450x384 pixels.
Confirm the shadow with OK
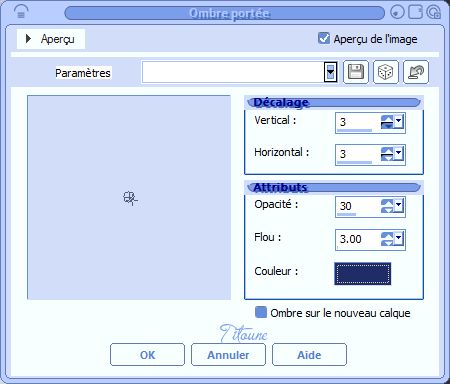[147, 355]
